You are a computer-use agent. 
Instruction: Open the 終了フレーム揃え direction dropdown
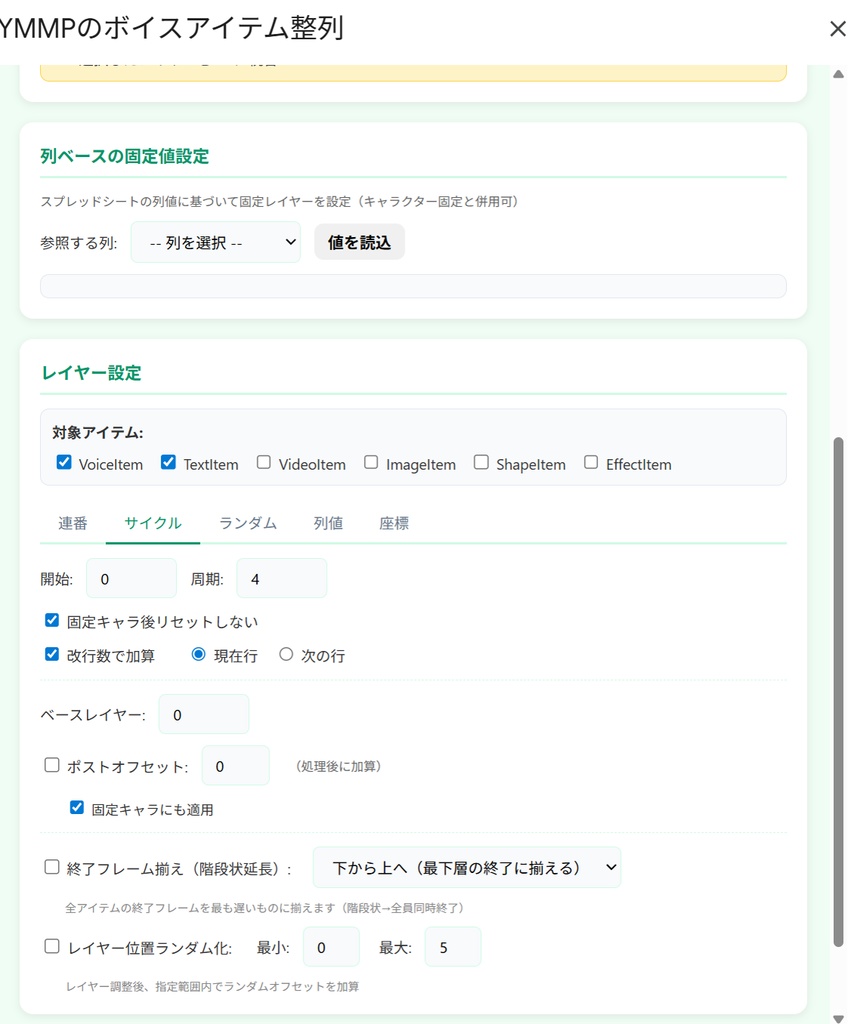[x=466, y=868]
